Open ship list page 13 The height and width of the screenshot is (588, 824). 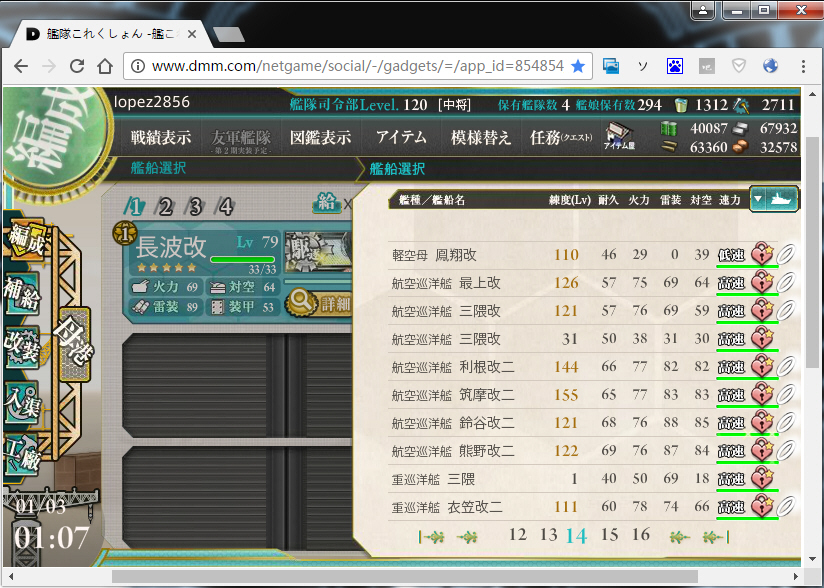coord(548,535)
